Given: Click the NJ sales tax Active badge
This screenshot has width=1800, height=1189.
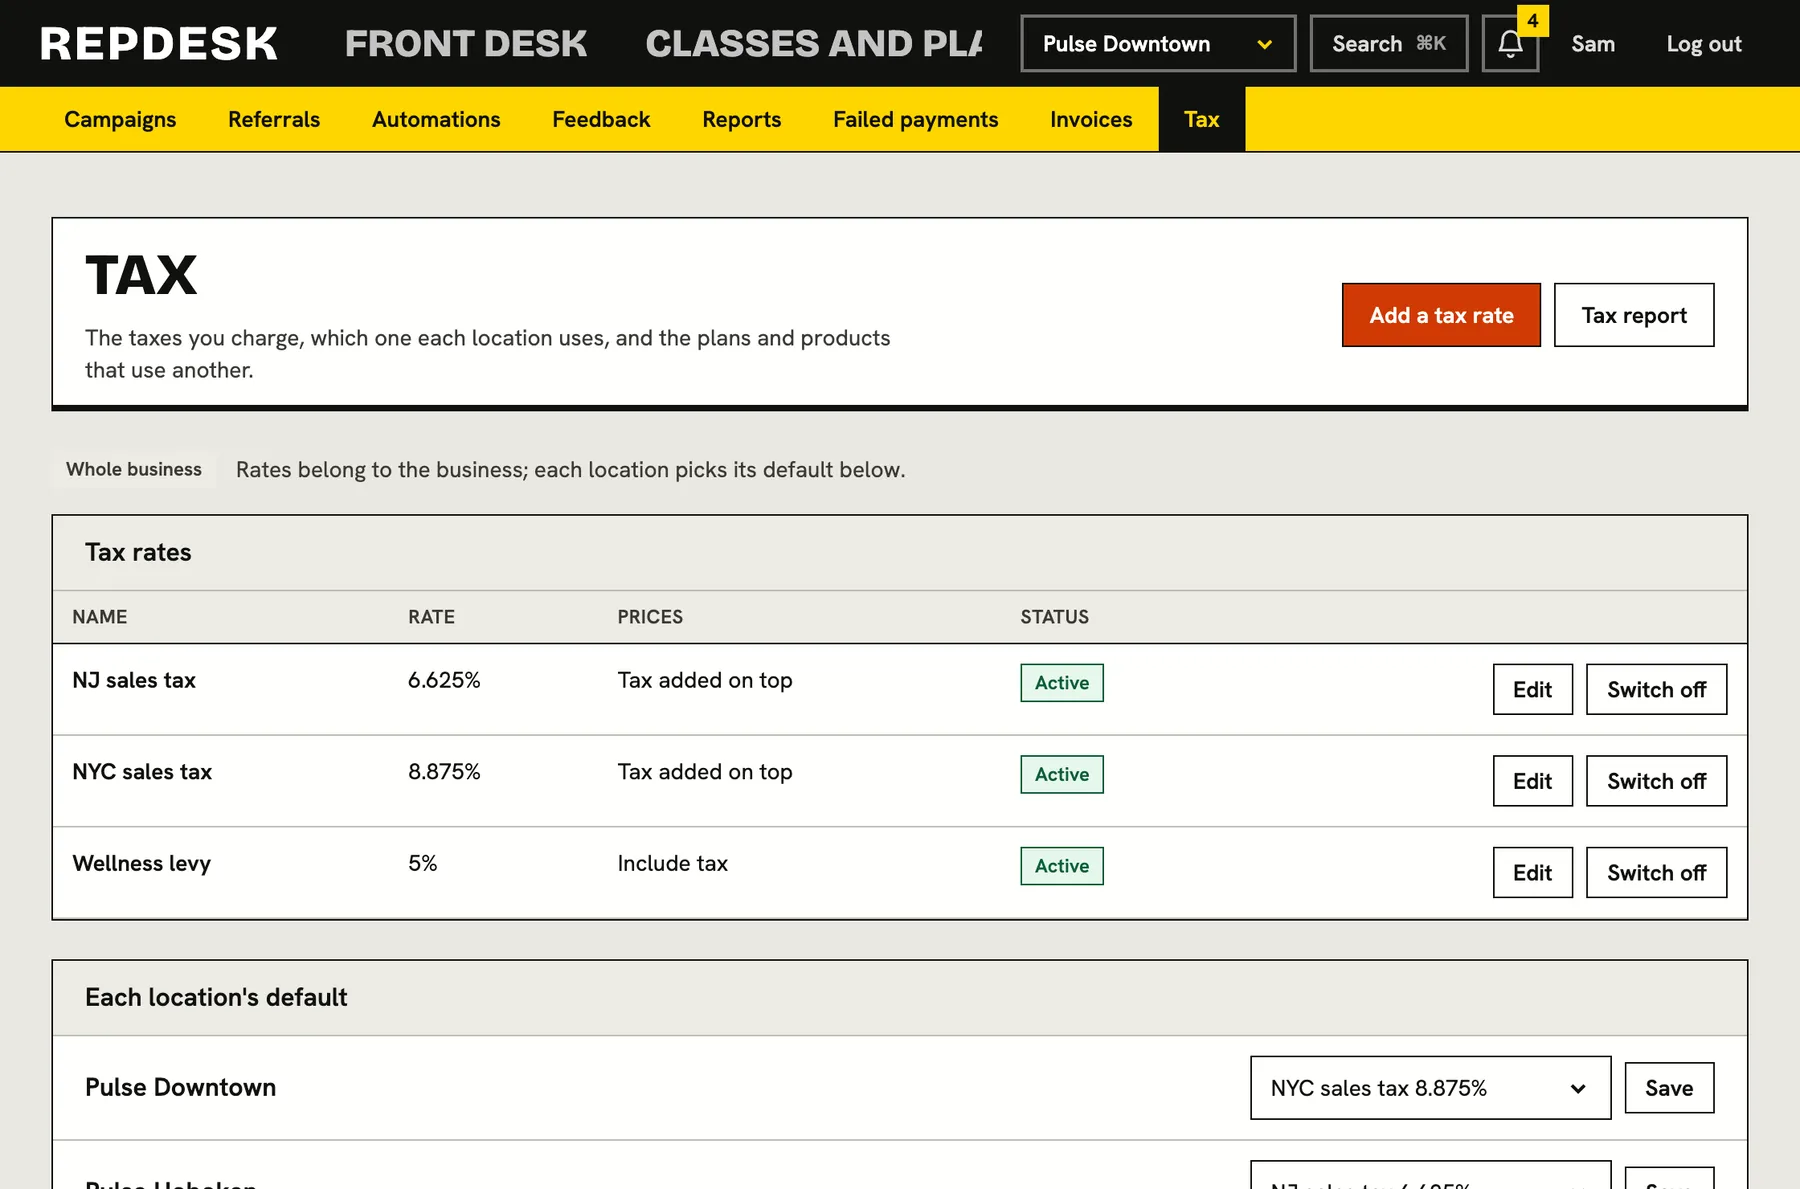Looking at the screenshot, I should (1062, 683).
